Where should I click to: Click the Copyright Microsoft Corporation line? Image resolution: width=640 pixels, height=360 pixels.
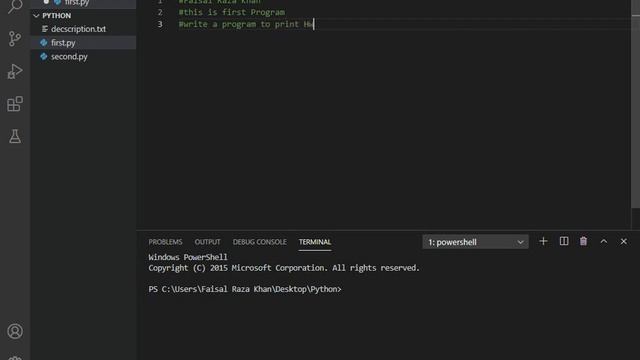click(x=284, y=268)
